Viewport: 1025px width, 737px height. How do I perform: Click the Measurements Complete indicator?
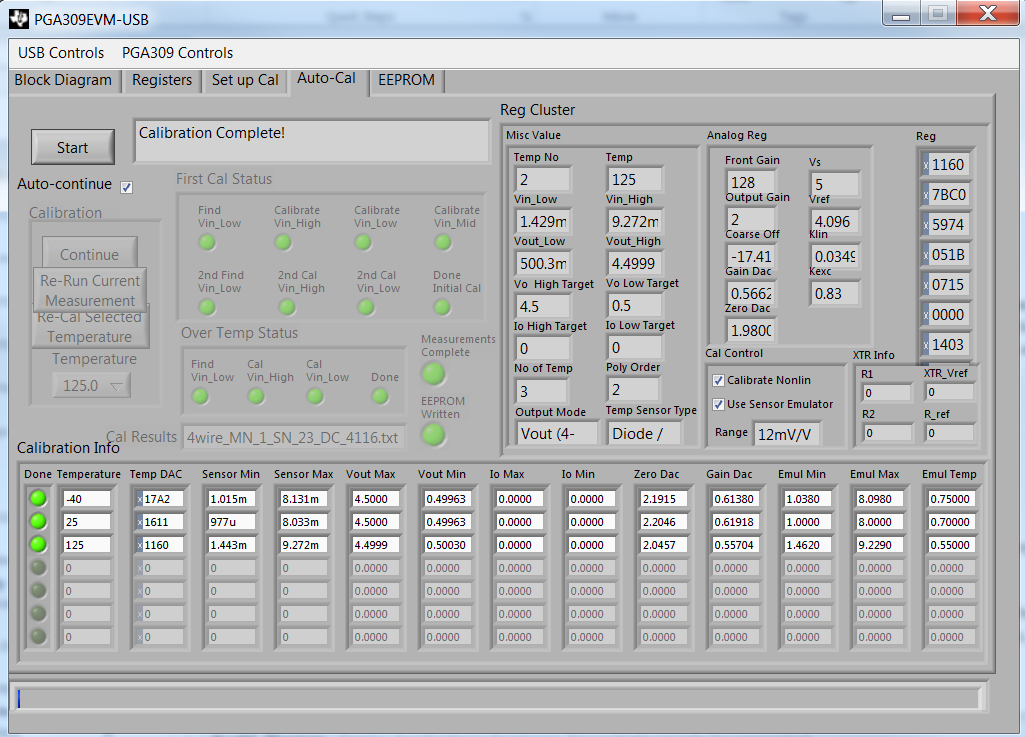pos(434,374)
